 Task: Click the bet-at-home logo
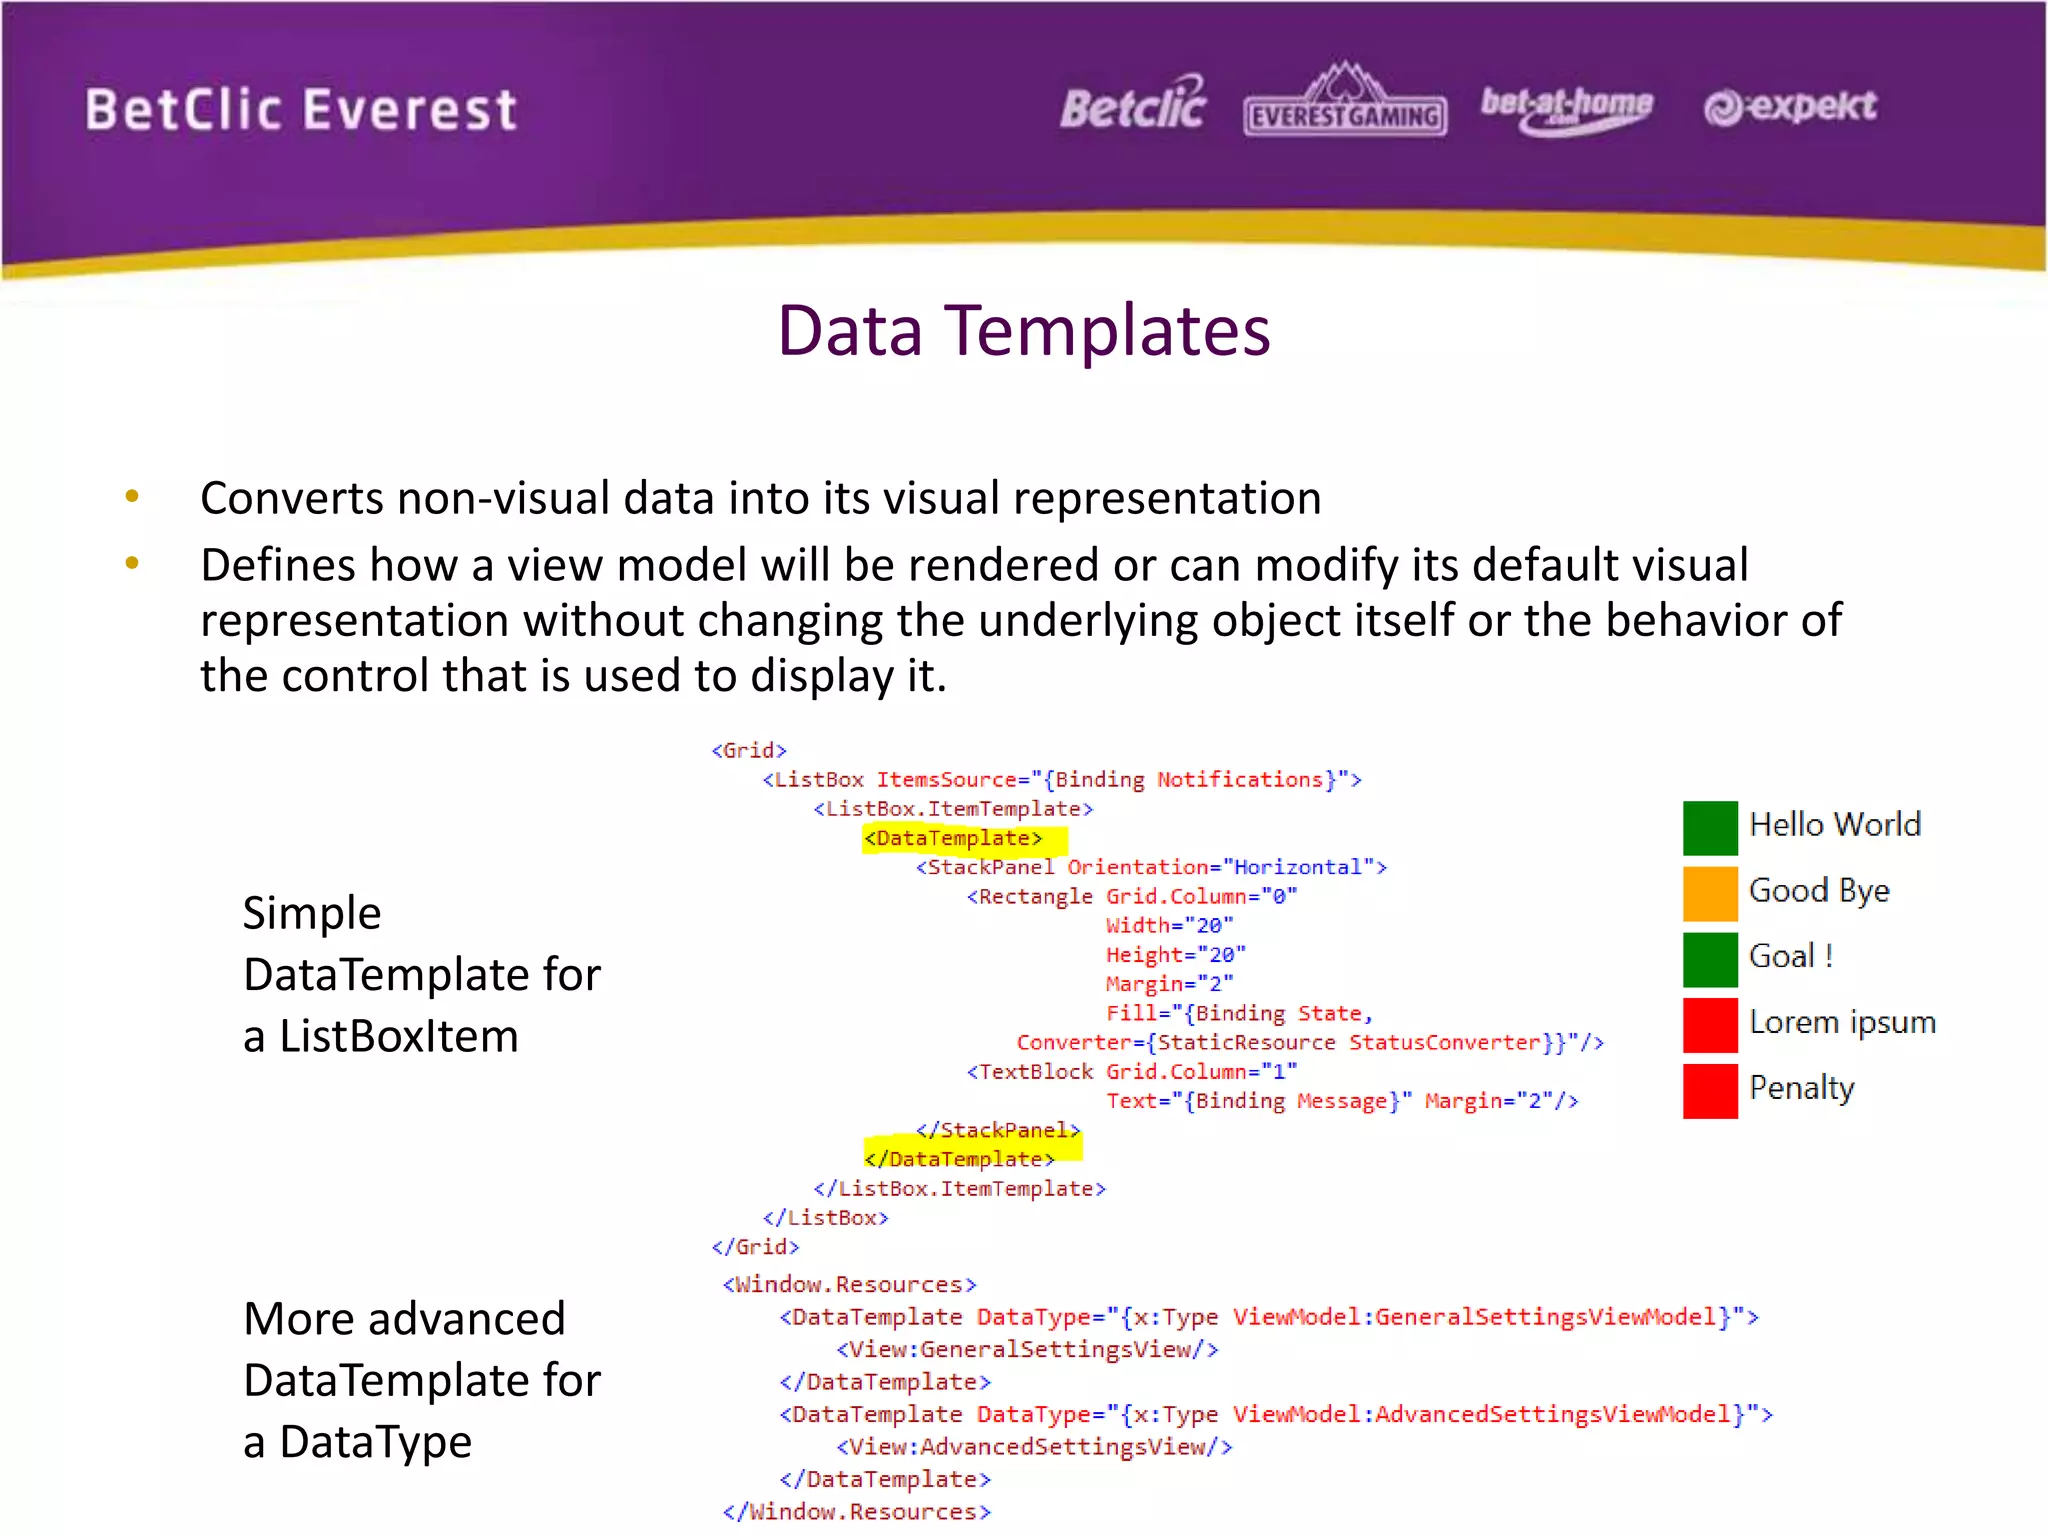[x=1566, y=108]
